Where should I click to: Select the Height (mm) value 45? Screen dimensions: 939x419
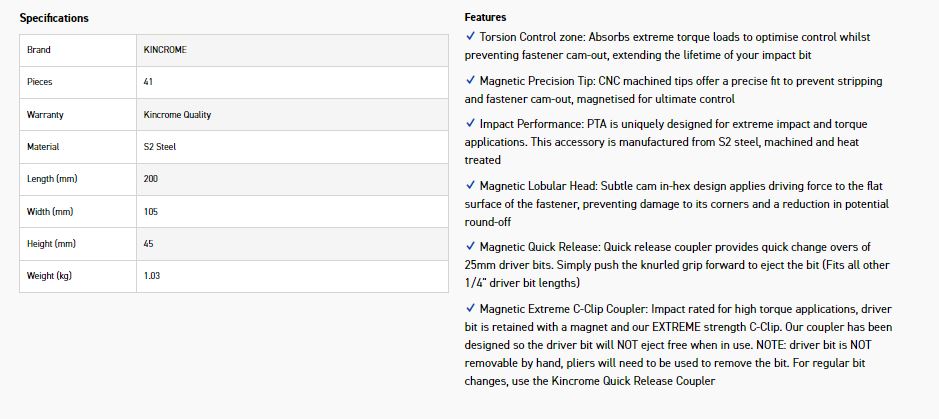click(x=149, y=244)
